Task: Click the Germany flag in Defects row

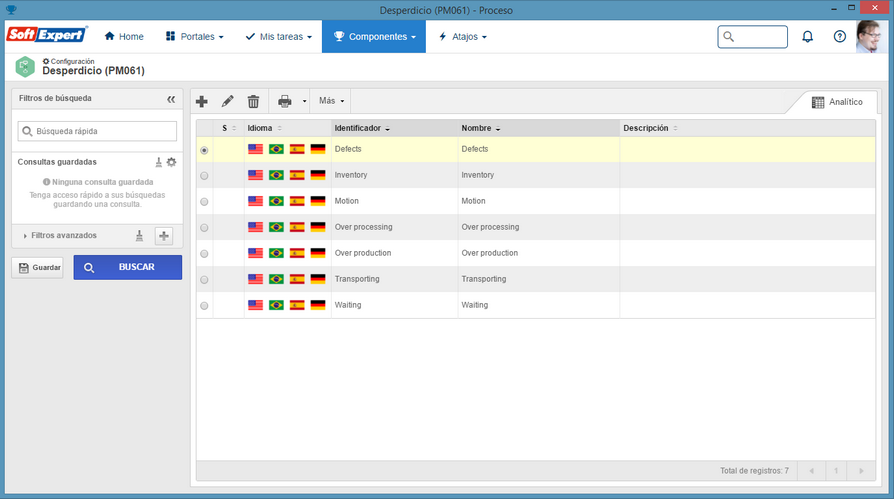Action: [318, 149]
